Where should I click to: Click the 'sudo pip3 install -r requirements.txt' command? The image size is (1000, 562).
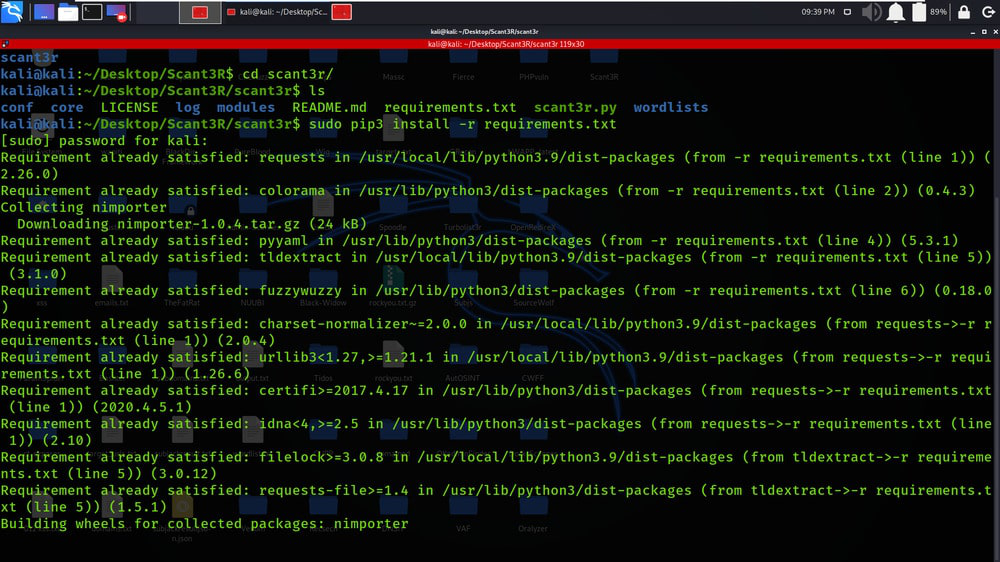(463, 124)
